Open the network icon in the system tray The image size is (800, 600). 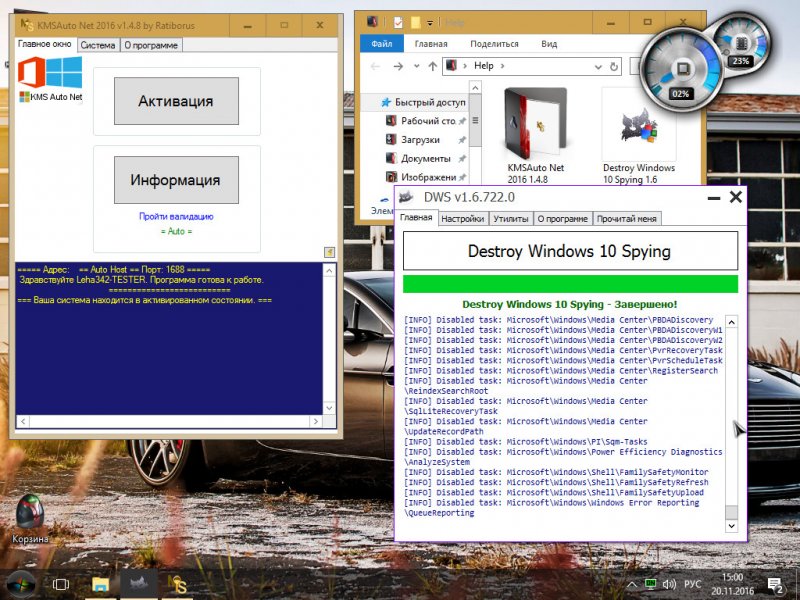click(651, 584)
